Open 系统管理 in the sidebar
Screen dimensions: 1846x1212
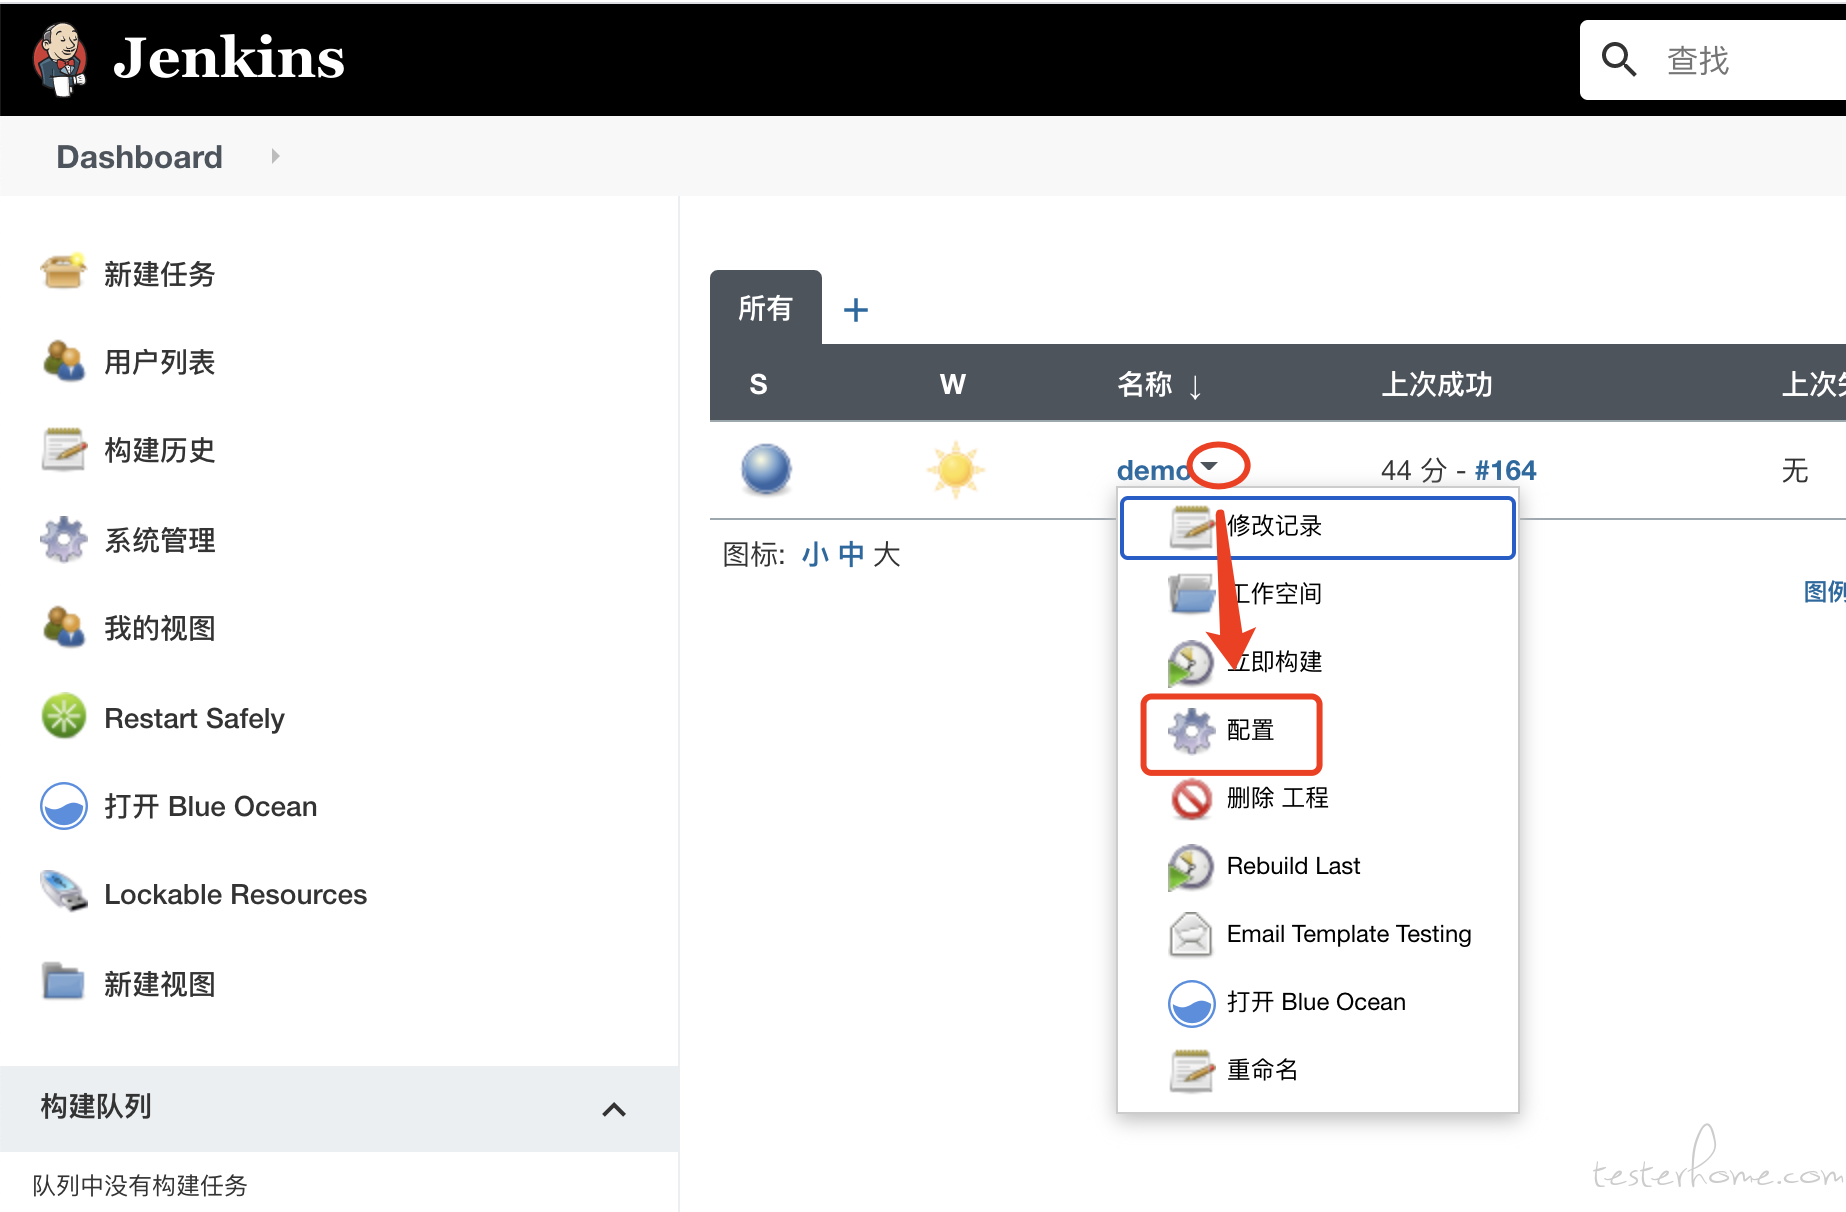coord(160,540)
